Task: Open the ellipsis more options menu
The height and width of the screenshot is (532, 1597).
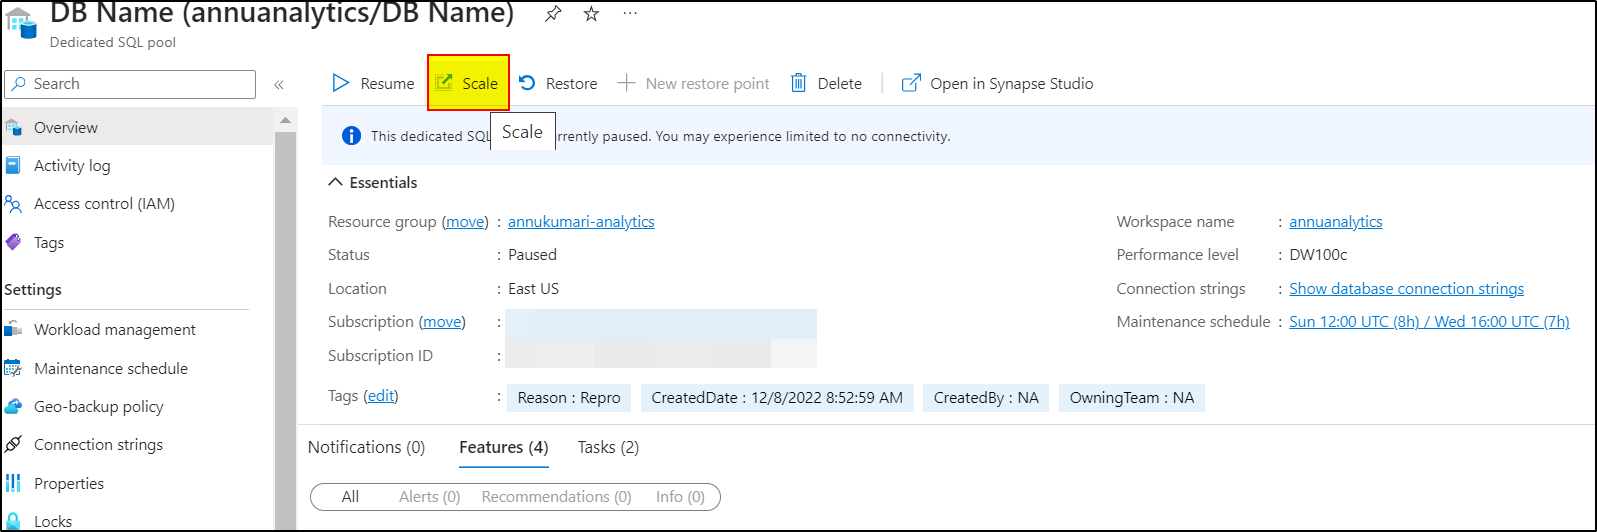Action: [x=630, y=13]
